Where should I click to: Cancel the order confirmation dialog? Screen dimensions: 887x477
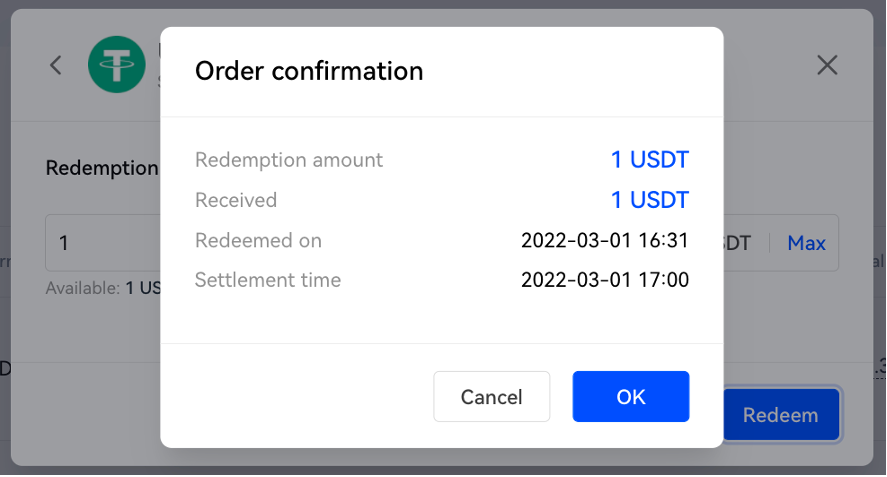(x=492, y=397)
